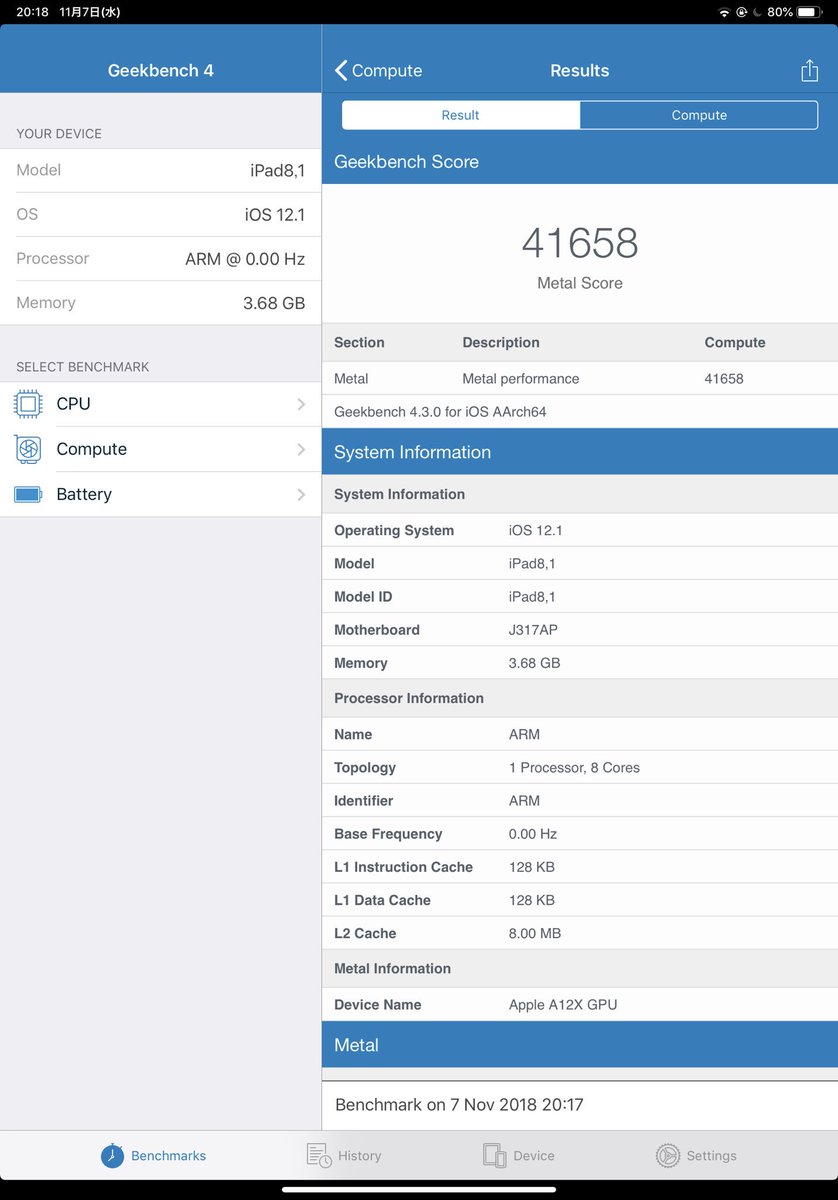This screenshot has height=1200, width=838.
Task: Tap the Settings gear icon in bottom bar
Action: point(667,1155)
